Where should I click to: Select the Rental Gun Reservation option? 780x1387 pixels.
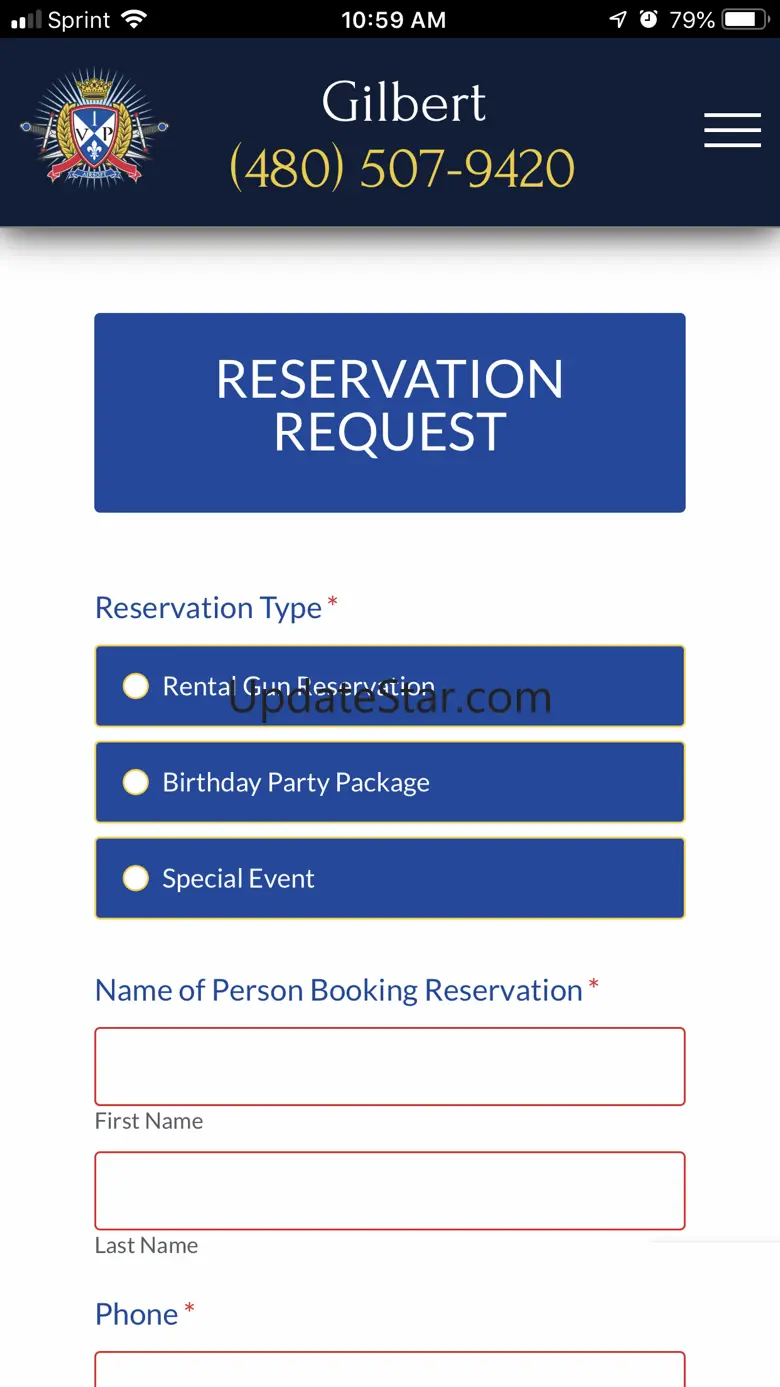tap(136, 686)
